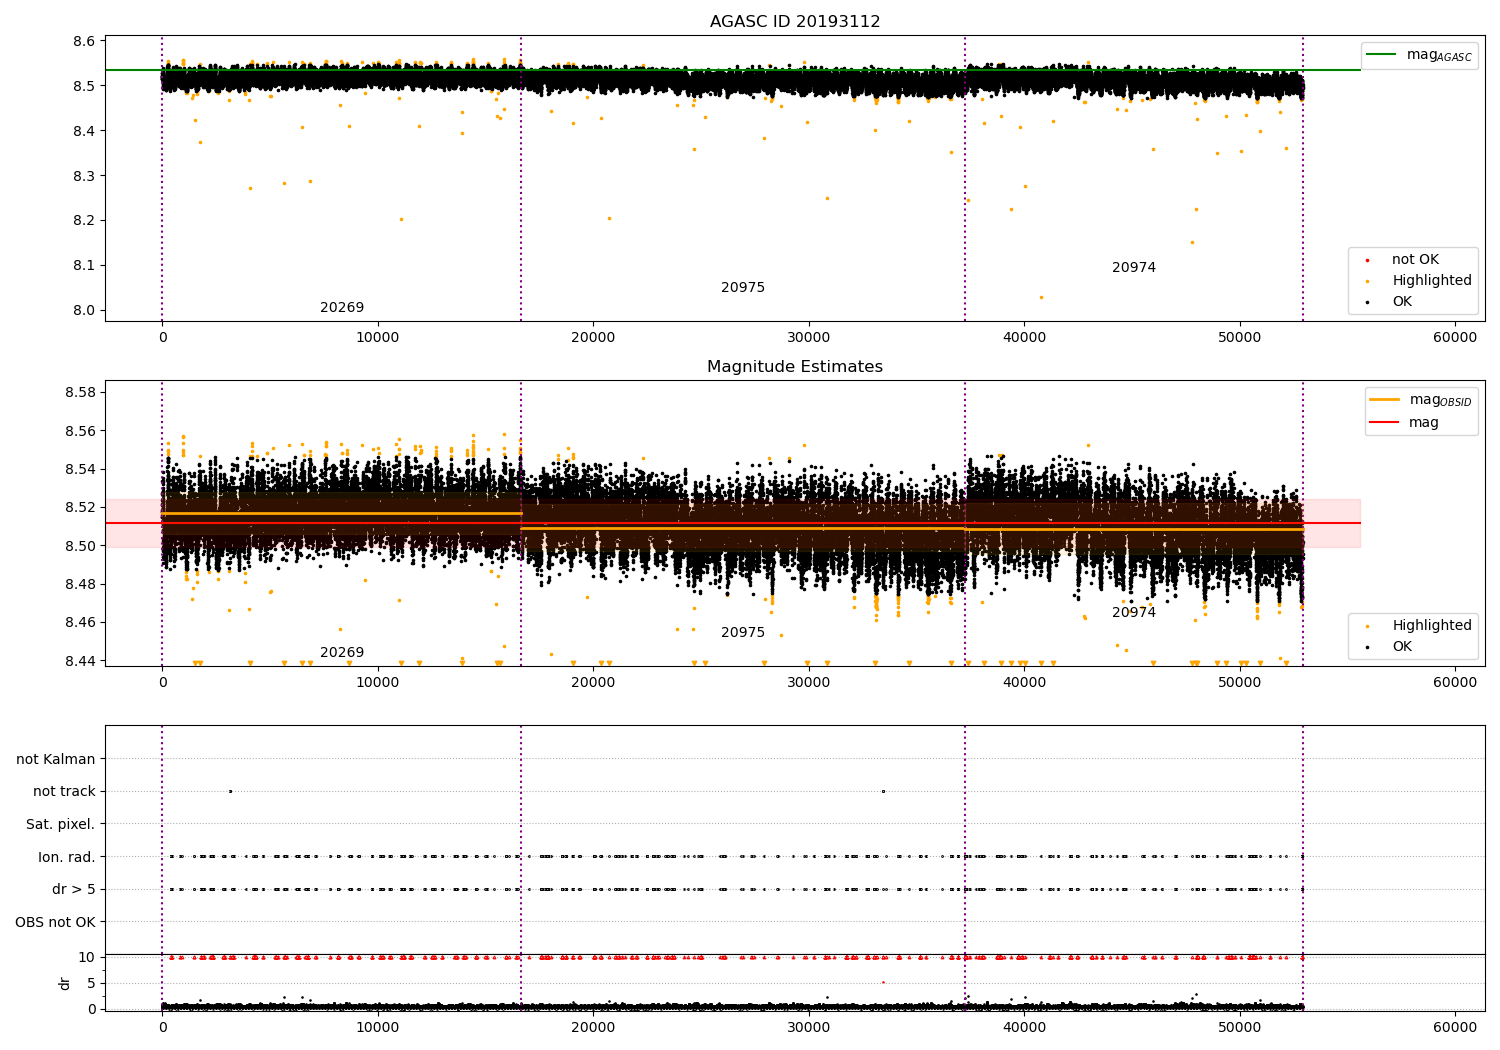The image size is (1500, 1050).
Task: Click obsid label 20269 in middle plot
Action: (342, 653)
